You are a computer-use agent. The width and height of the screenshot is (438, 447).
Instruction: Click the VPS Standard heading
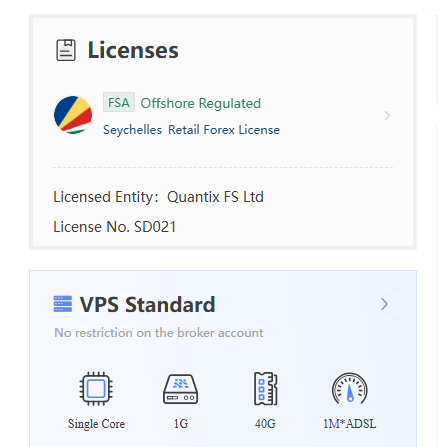coord(147,304)
